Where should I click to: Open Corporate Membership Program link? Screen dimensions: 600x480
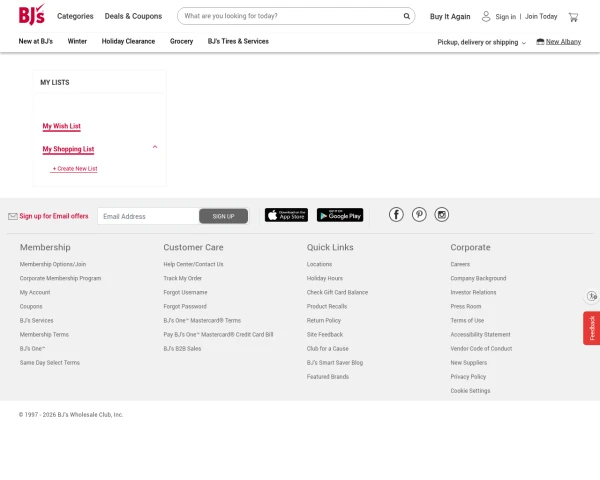[x=60, y=278]
